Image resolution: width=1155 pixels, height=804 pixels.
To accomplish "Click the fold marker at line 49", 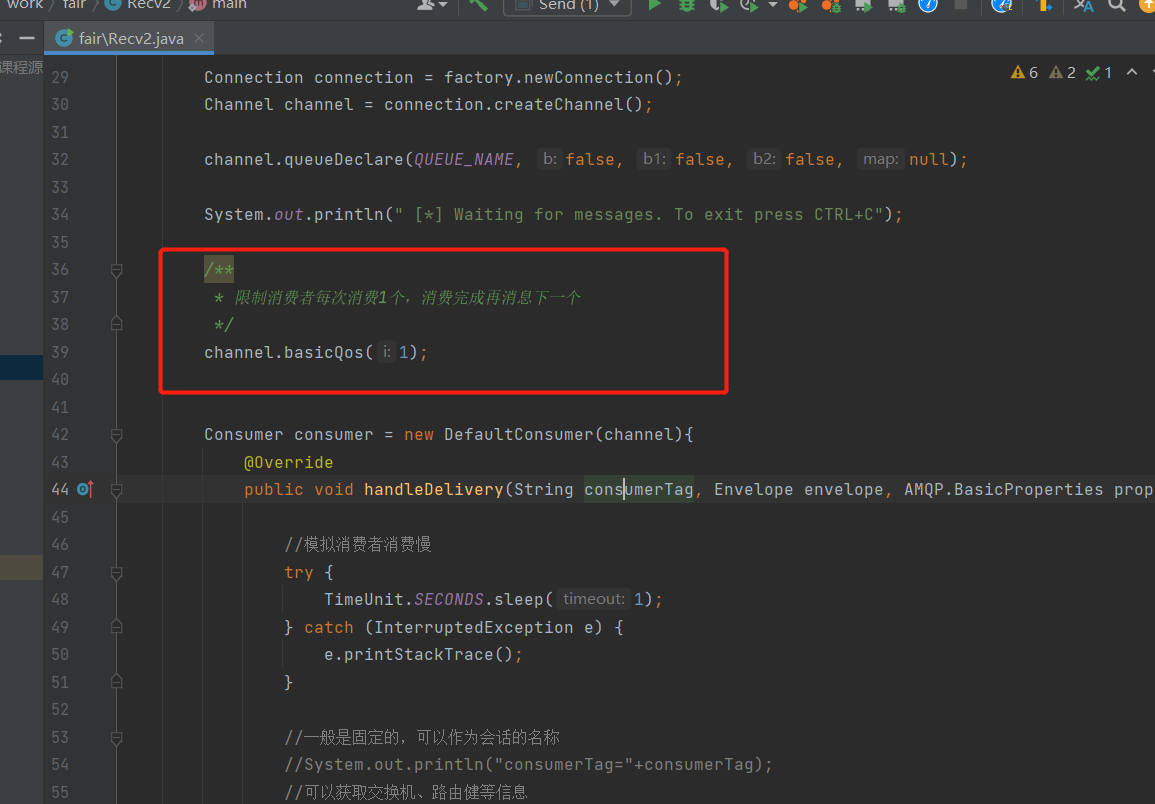I will pos(116,626).
